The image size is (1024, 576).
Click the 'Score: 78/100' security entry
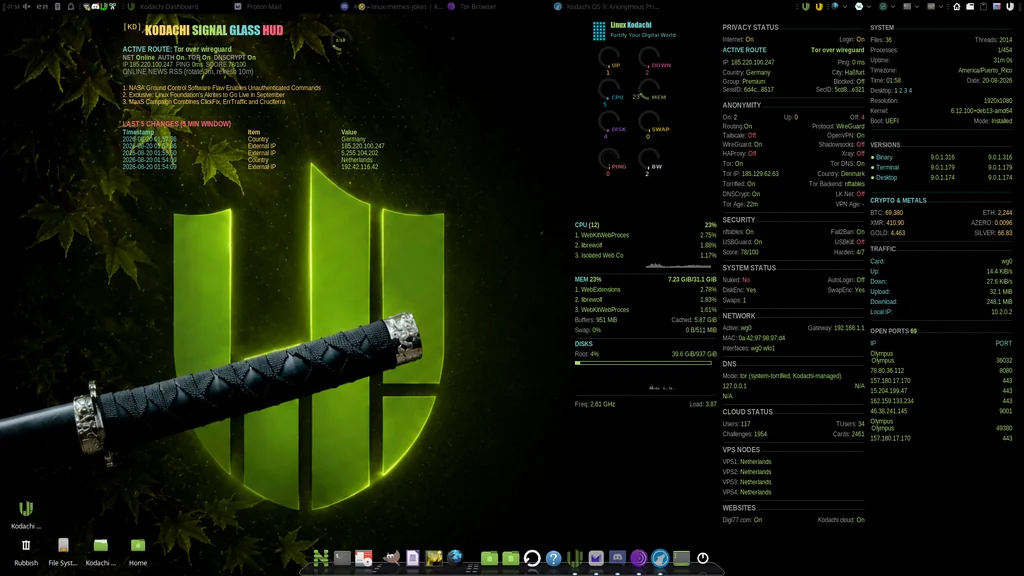pos(741,252)
